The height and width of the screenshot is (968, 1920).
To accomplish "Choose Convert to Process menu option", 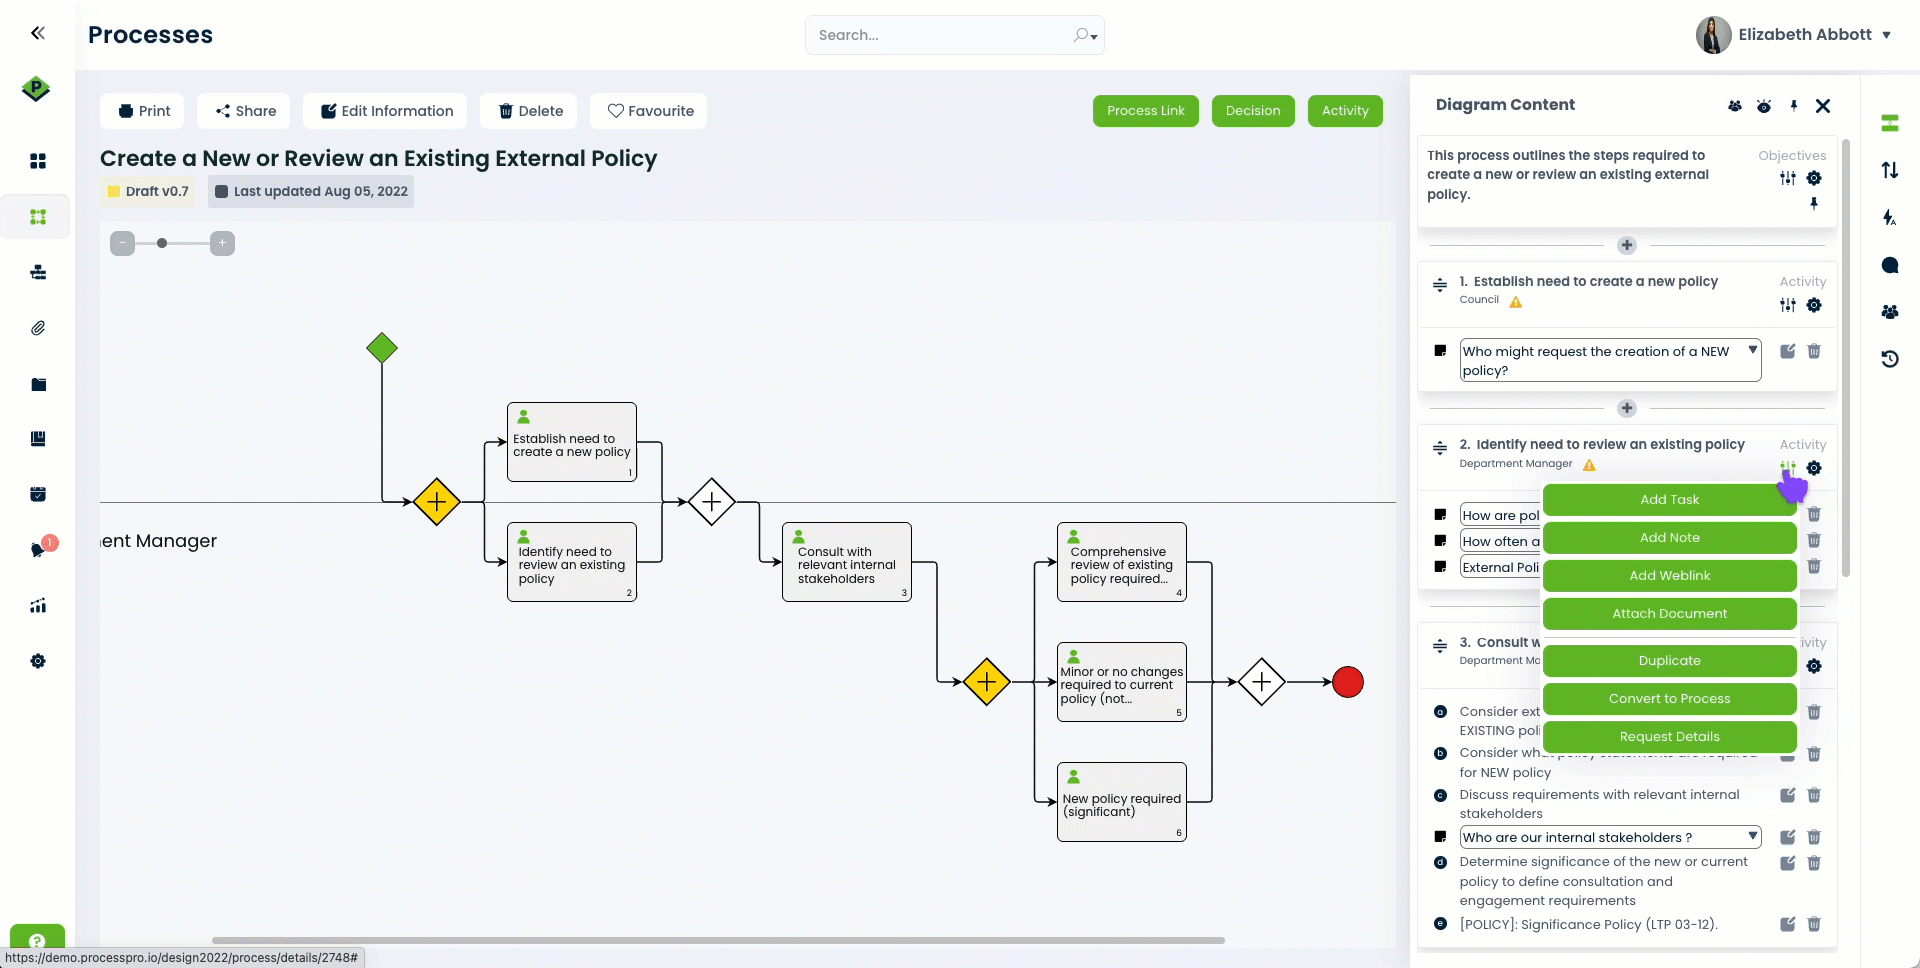I will click(1668, 699).
